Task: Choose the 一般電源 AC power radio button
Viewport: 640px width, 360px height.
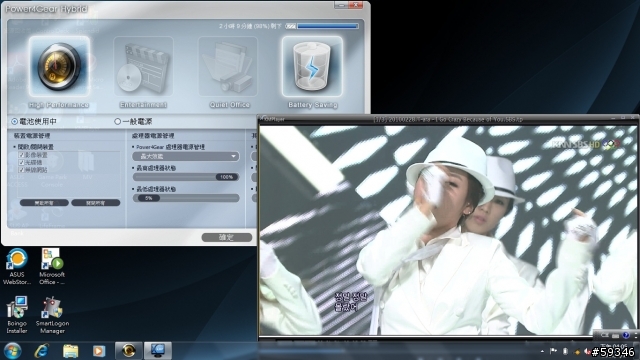Action: click(x=118, y=122)
